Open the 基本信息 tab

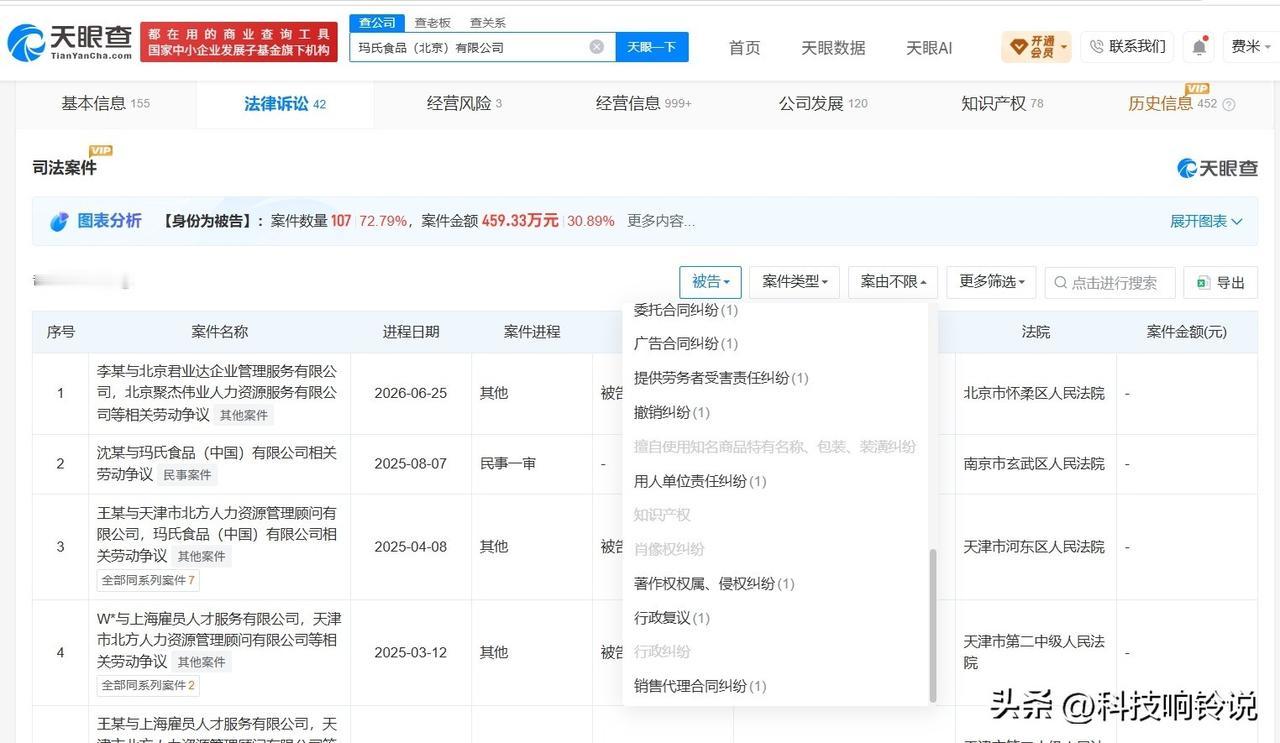[x=106, y=103]
